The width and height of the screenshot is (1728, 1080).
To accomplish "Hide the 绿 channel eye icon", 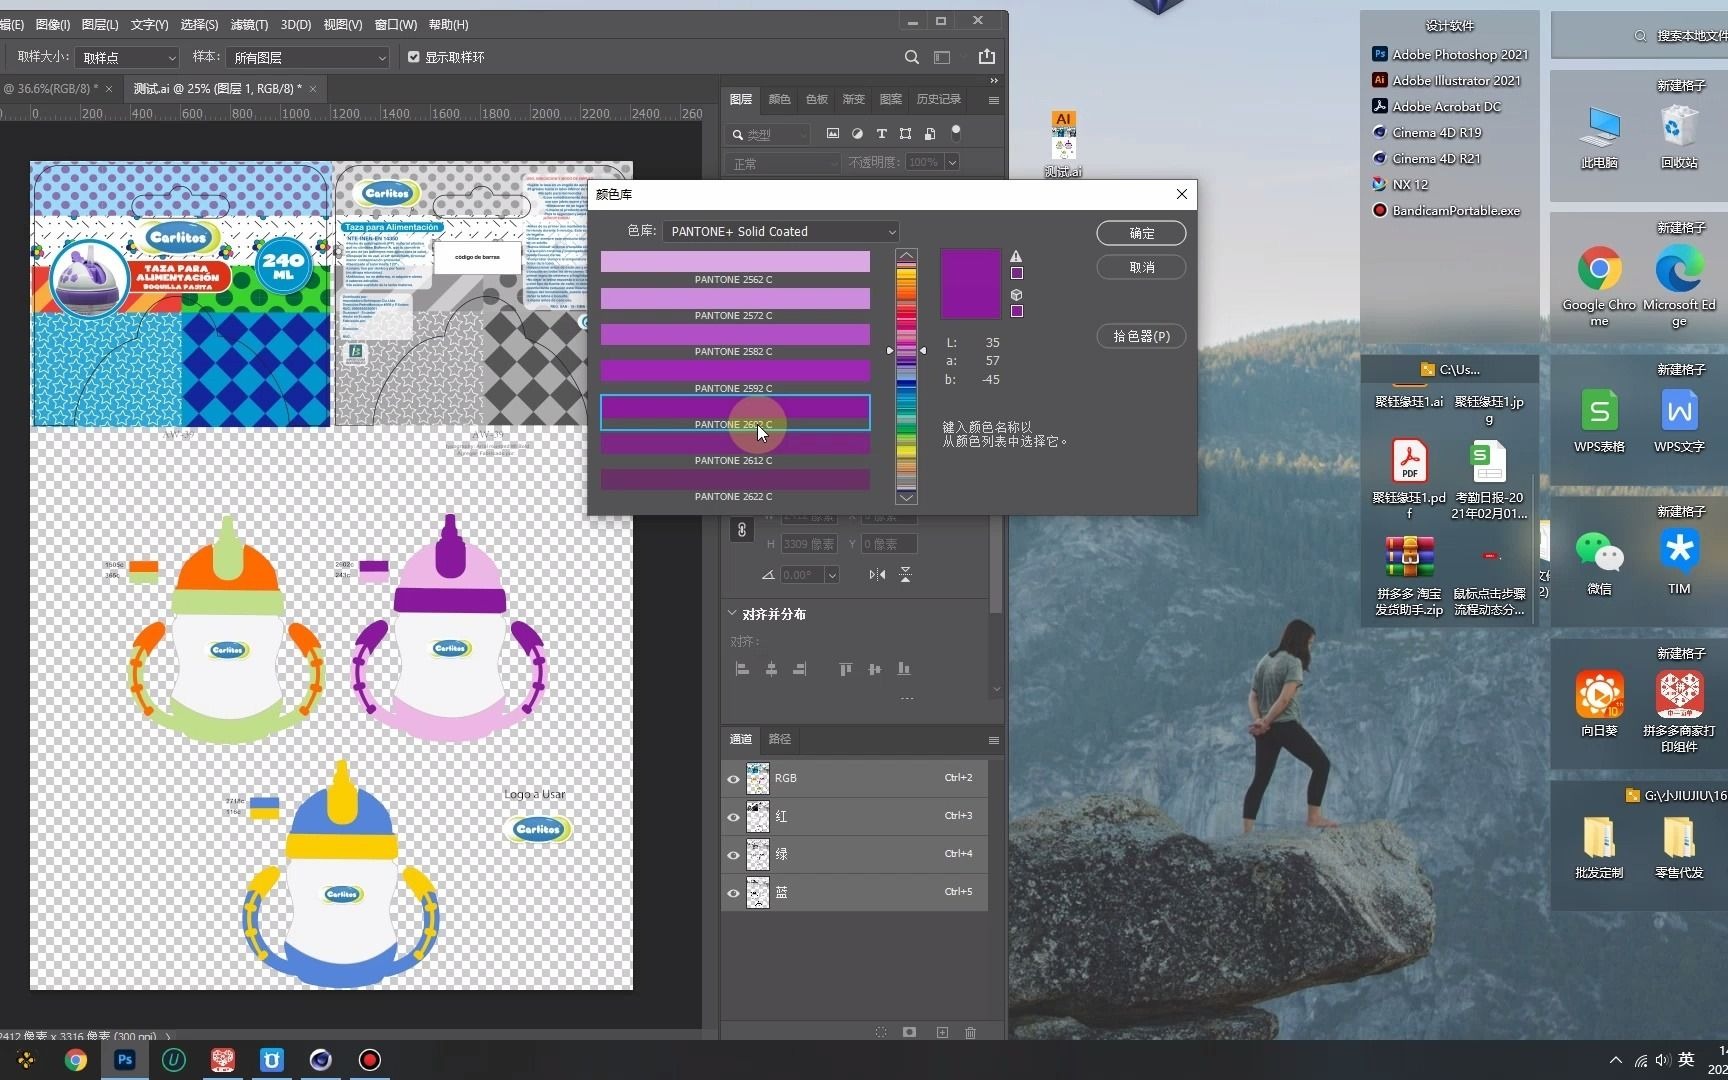I will coord(733,855).
